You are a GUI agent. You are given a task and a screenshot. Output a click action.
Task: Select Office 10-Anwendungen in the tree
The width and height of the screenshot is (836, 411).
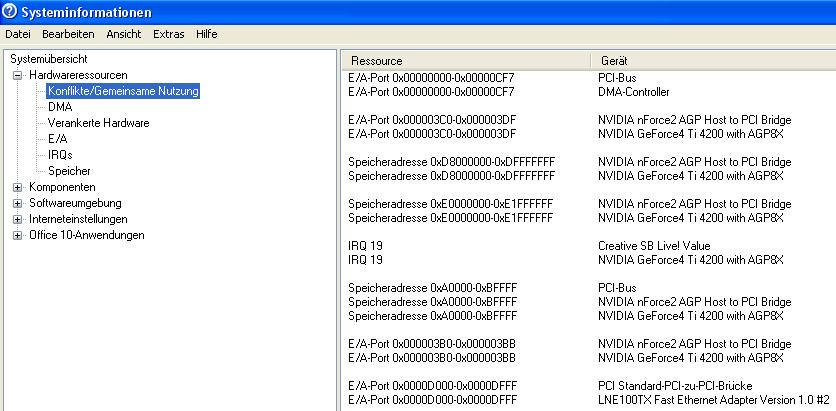click(x=87, y=235)
